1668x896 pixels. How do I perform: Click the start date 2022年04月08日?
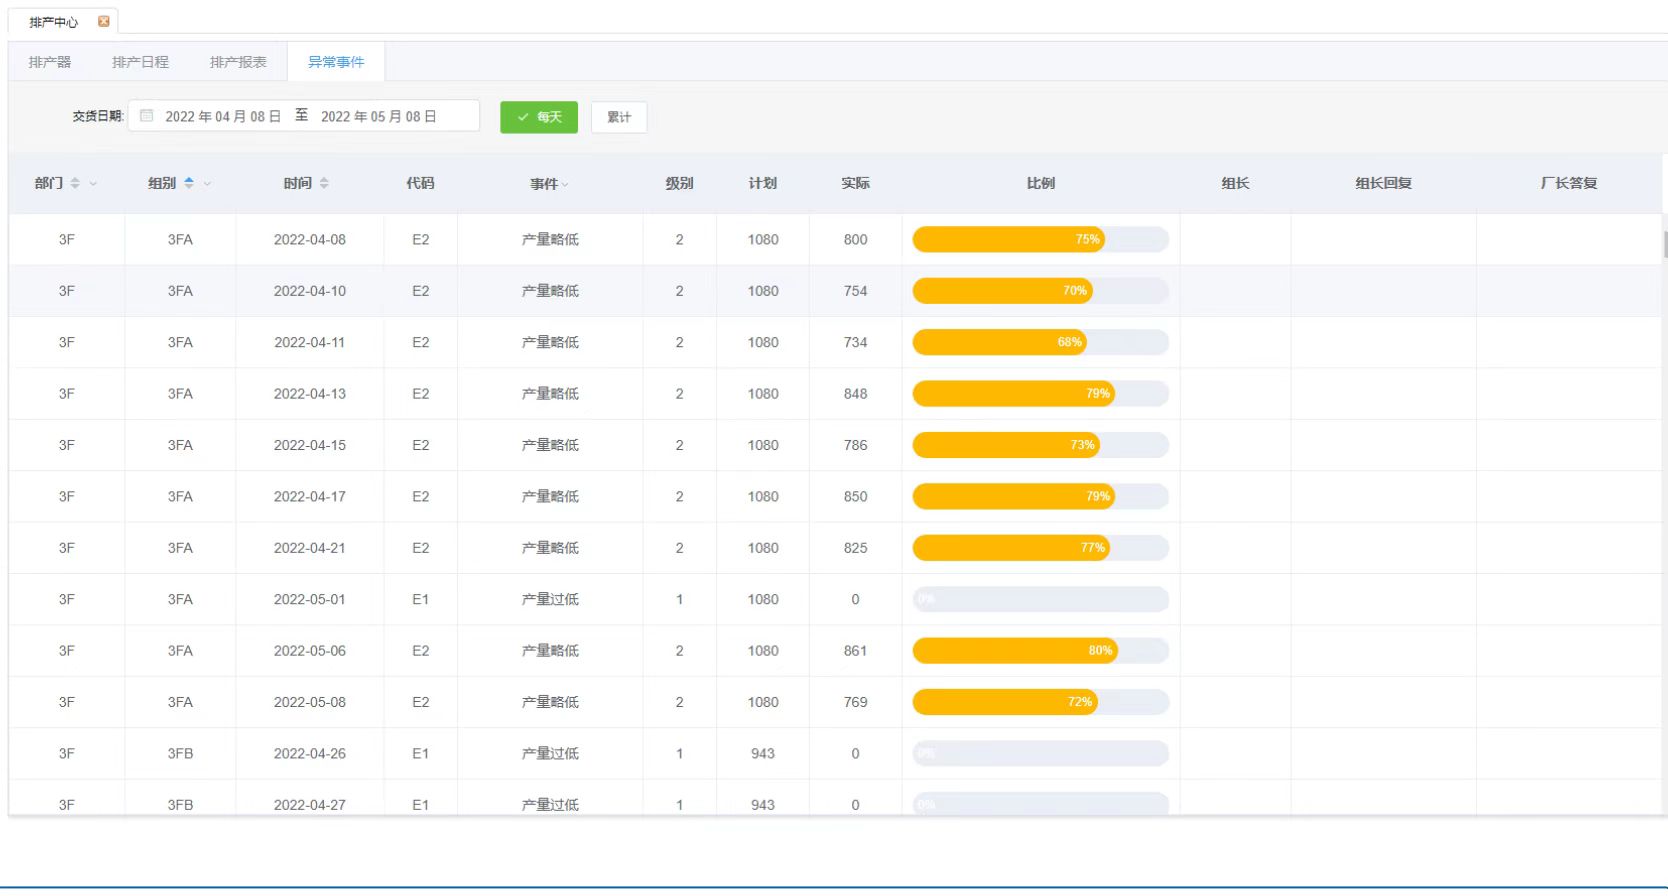point(223,116)
